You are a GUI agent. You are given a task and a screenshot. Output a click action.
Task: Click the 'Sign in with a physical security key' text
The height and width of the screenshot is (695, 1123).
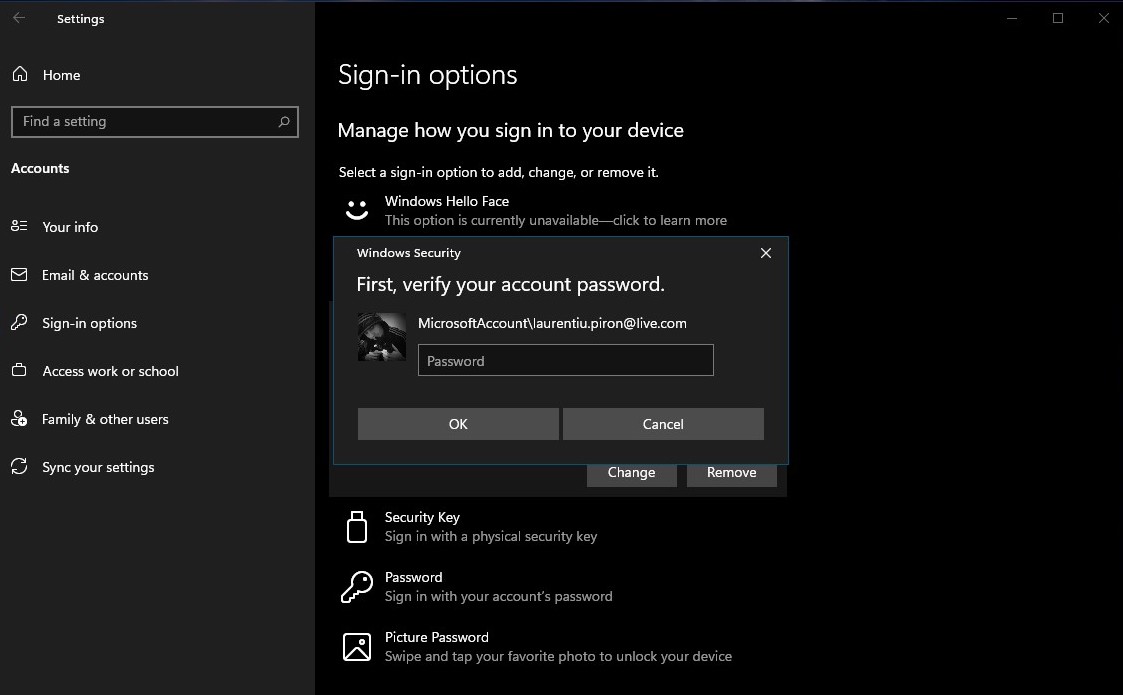coord(491,537)
